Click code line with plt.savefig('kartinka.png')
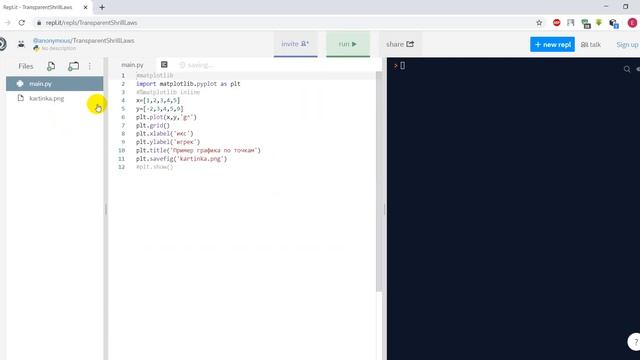 pos(181,159)
